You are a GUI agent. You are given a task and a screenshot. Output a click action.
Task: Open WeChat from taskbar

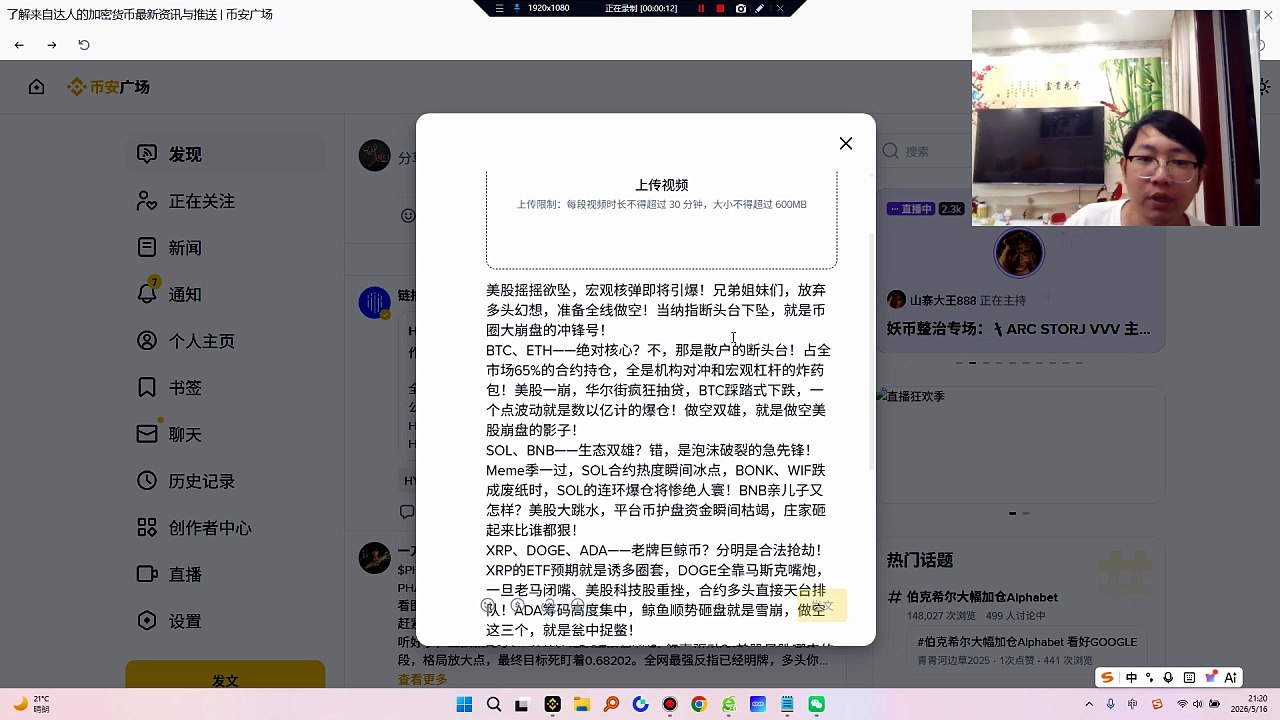coord(816,704)
